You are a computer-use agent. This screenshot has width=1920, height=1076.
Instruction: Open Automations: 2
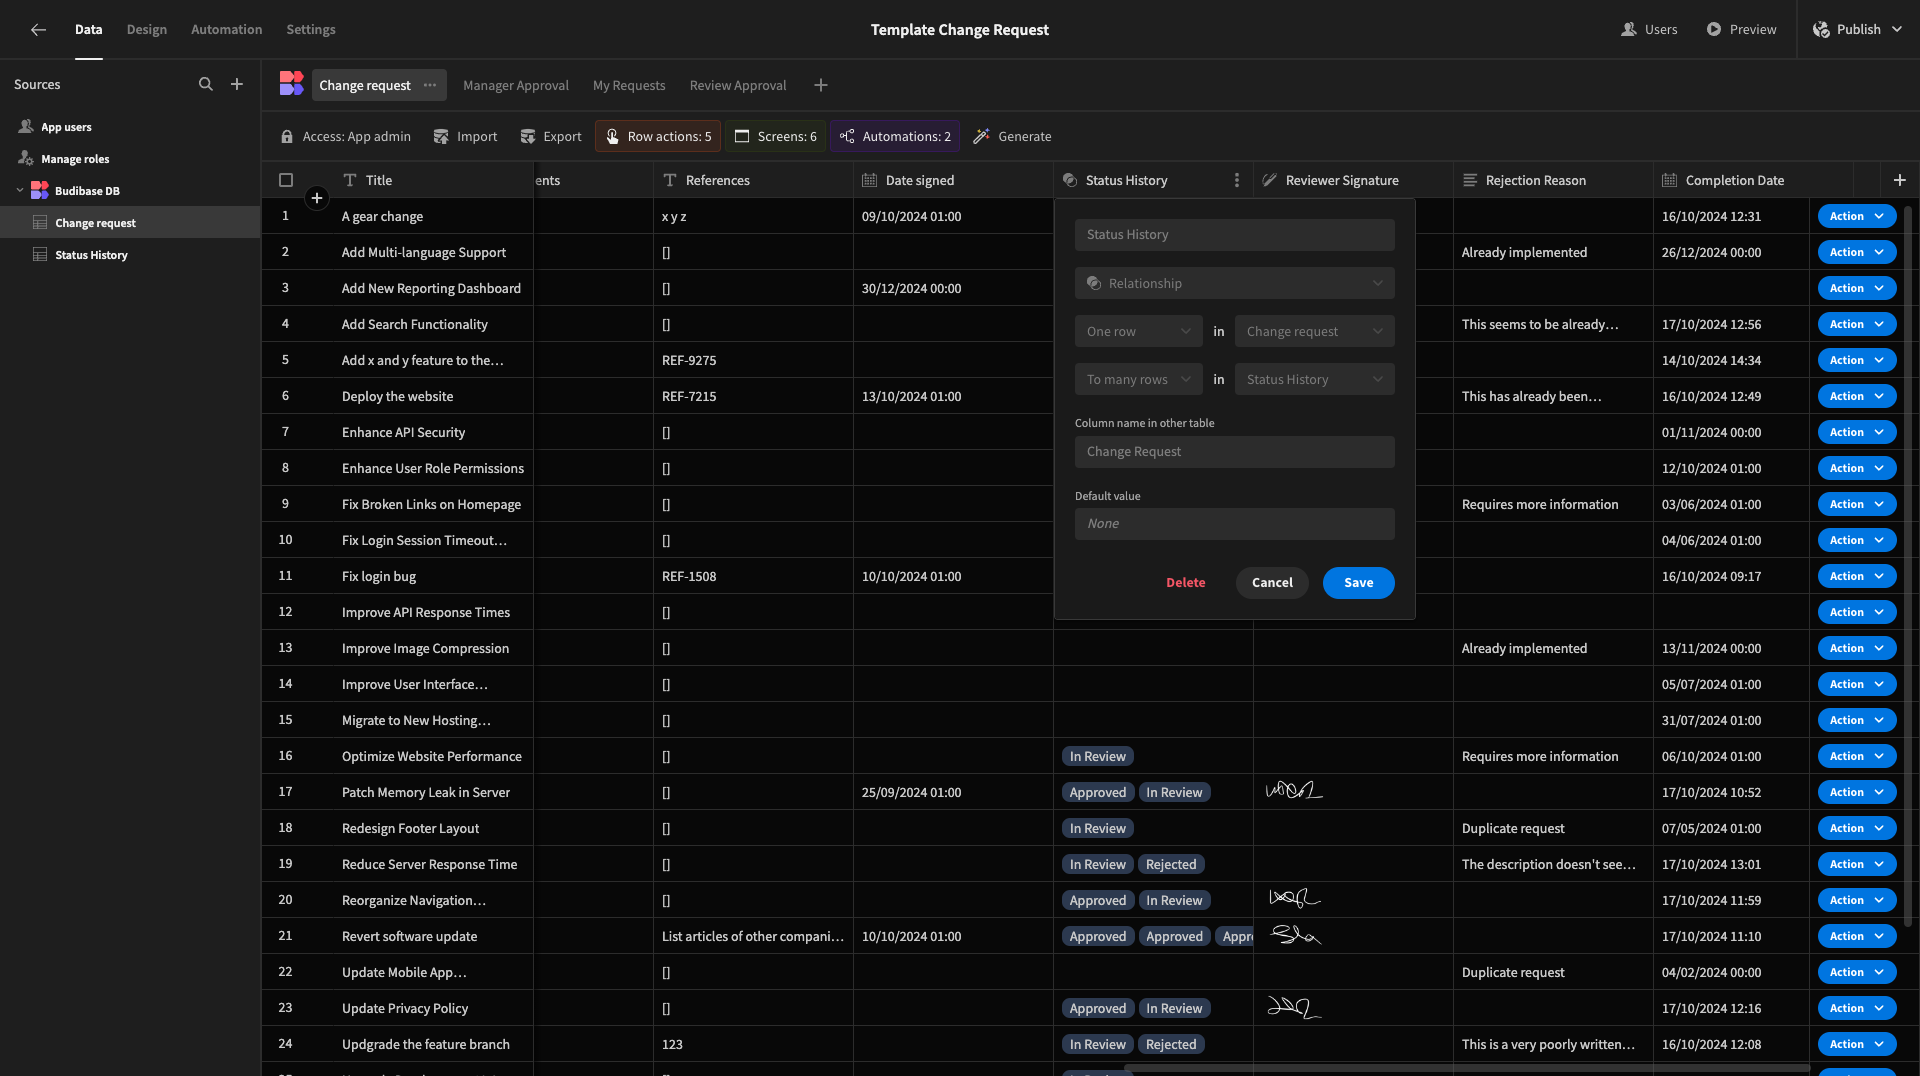click(x=895, y=136)
